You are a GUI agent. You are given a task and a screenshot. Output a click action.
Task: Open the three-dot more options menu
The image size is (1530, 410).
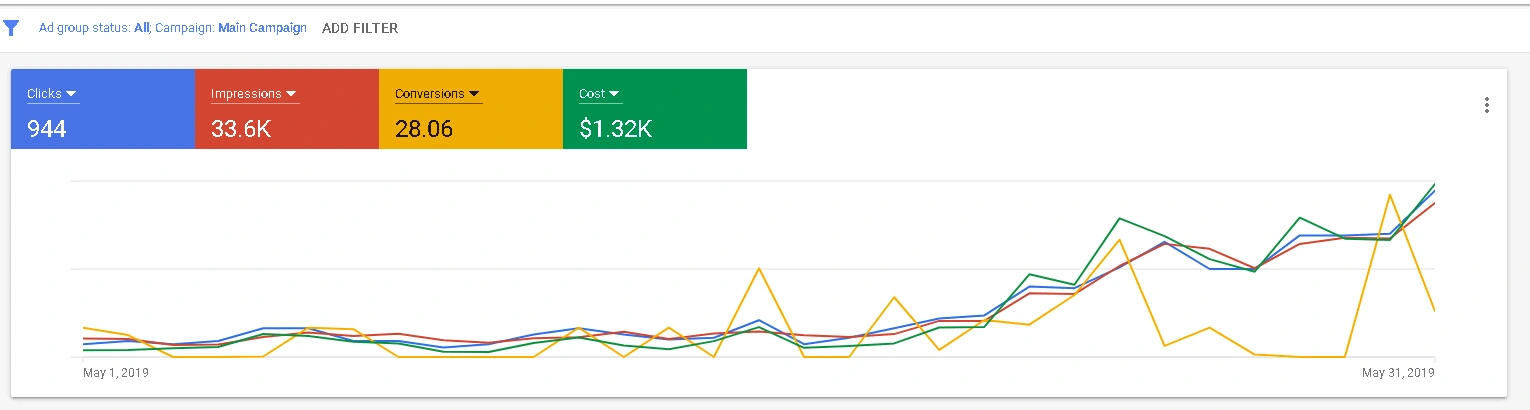[1487, 105]
